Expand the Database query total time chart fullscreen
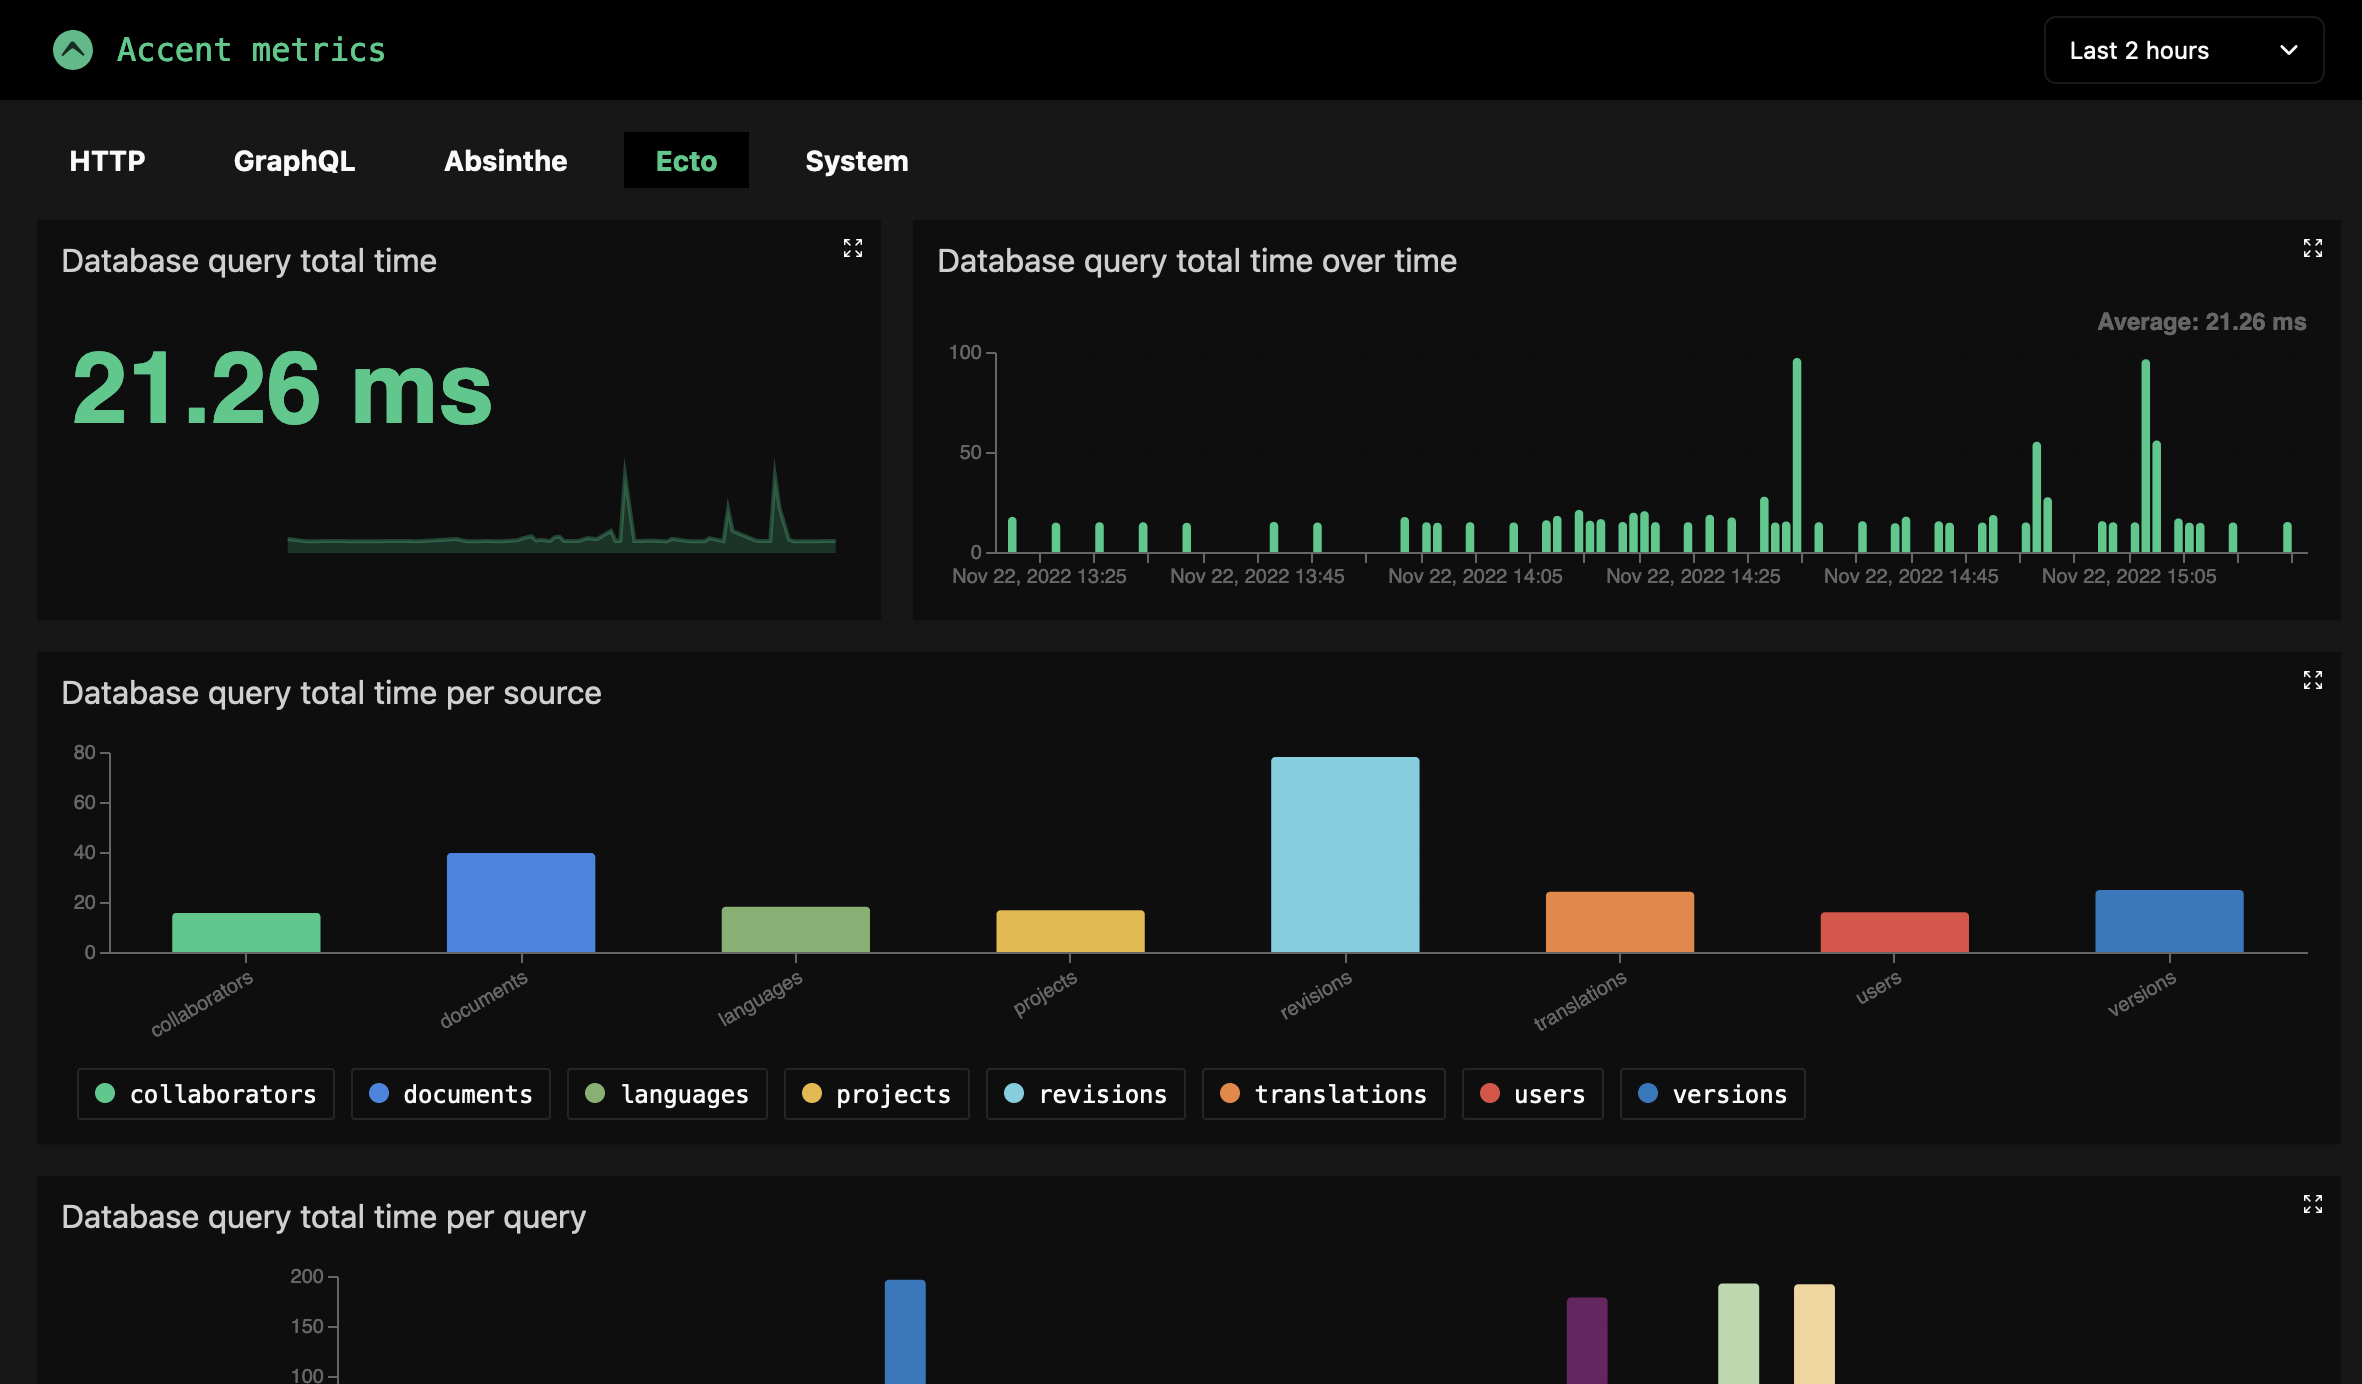The image size is (2362, 1384). point(853,248)
